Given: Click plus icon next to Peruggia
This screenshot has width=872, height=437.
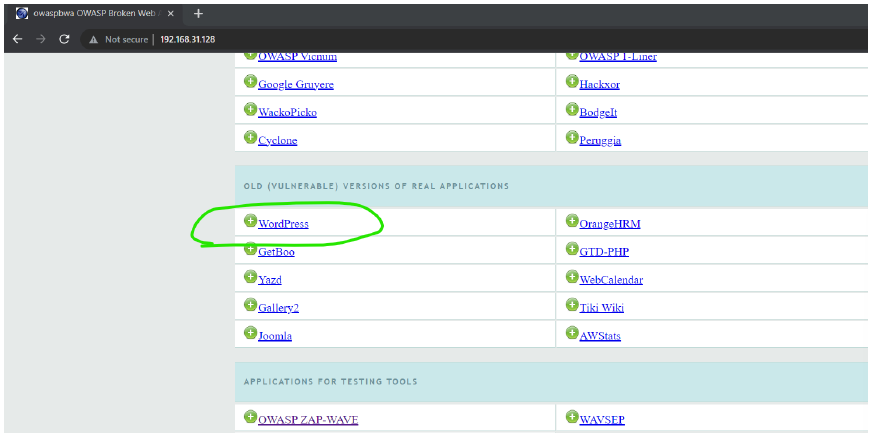Looking at the screenshot, I should (572, 137).
